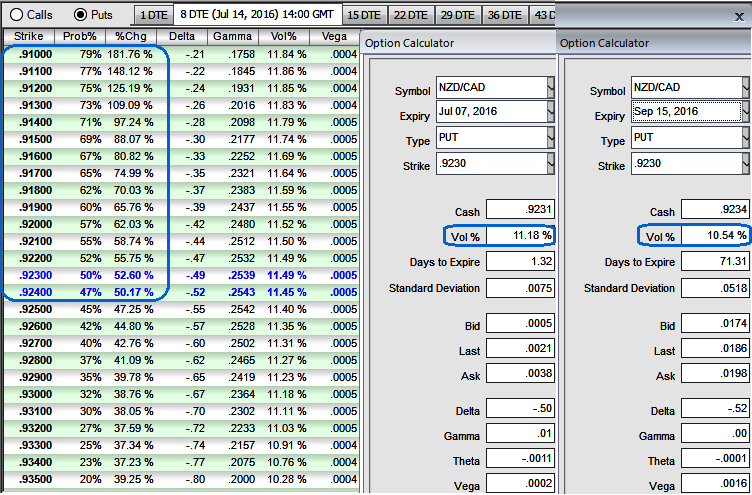
Task: Click the Days to Expire field showing 71.31
Action: pyautogui.click(x=714, y=262)
